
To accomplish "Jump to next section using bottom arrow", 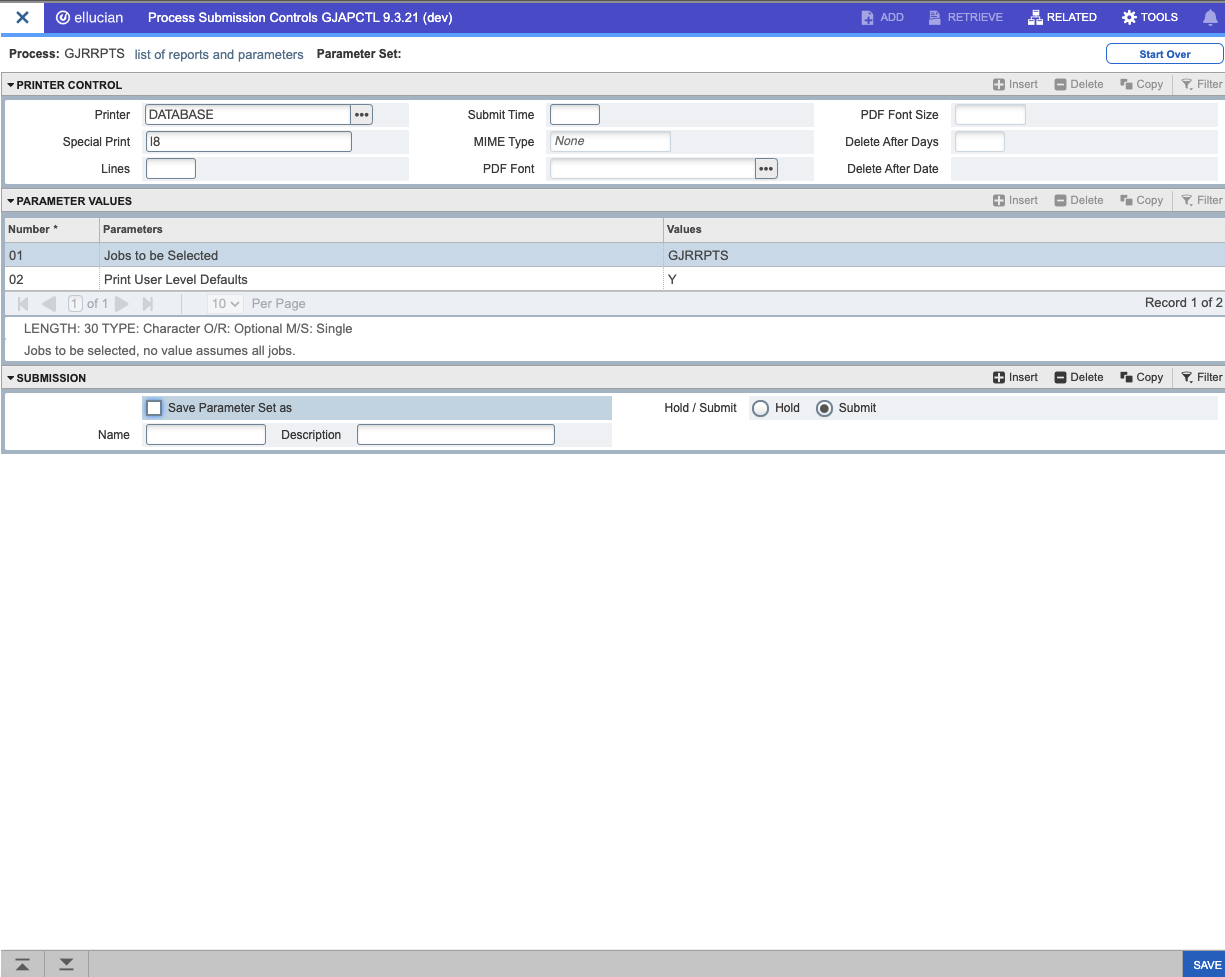I will point(66,964).
